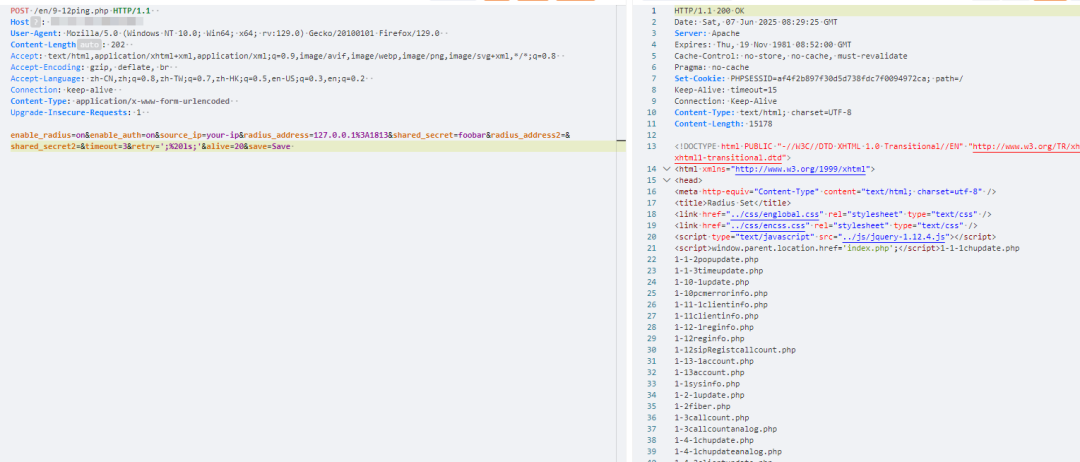Collapse the html tag on response line 14
Viewport: 1080px width, 462px height.
pyautogui.click(x=665, y=169)
